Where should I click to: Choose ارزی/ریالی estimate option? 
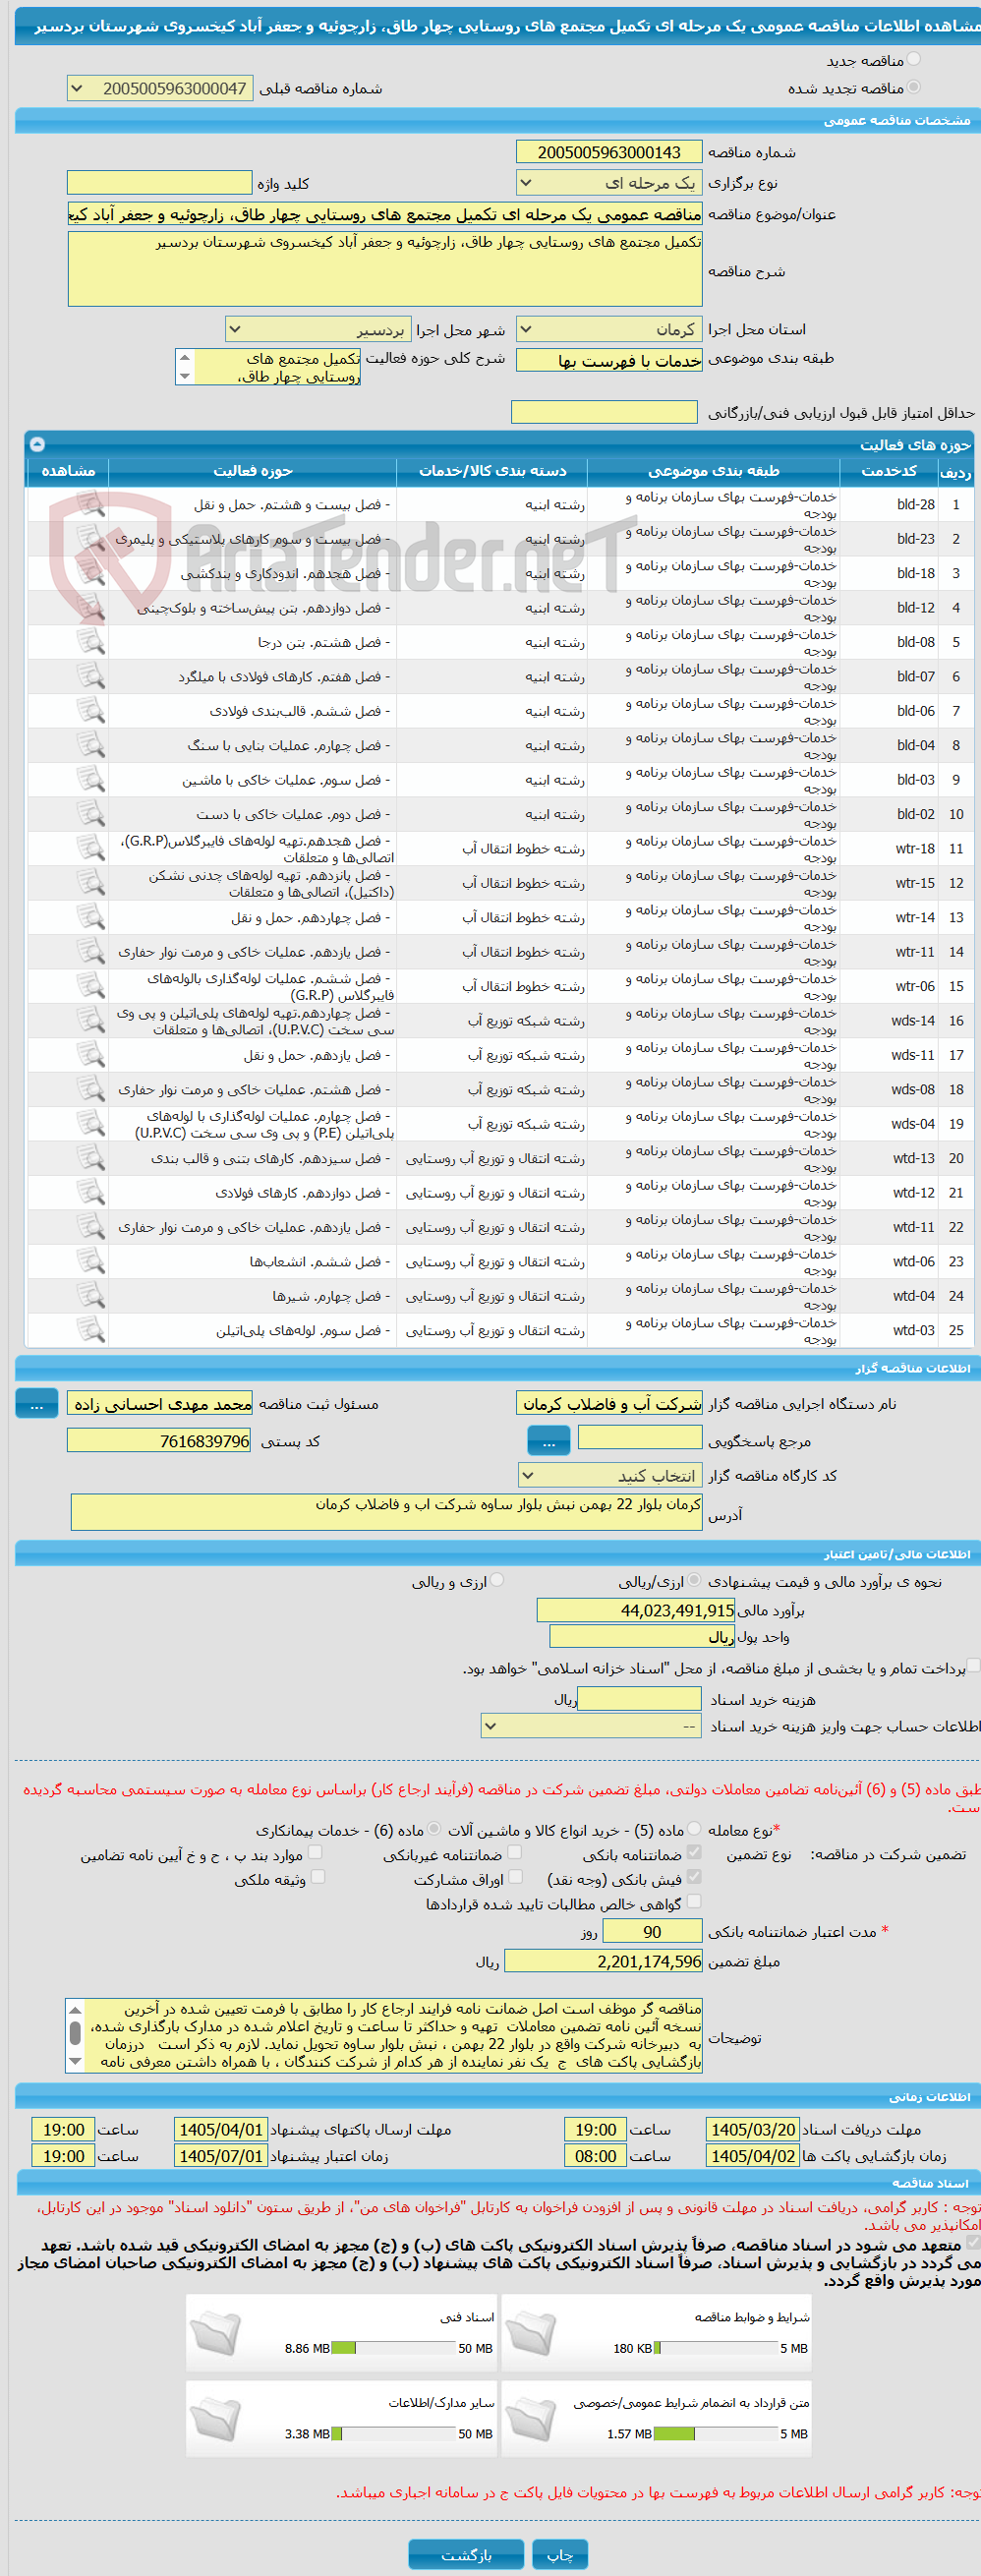pyautogui.click(x=695, y=1581)
